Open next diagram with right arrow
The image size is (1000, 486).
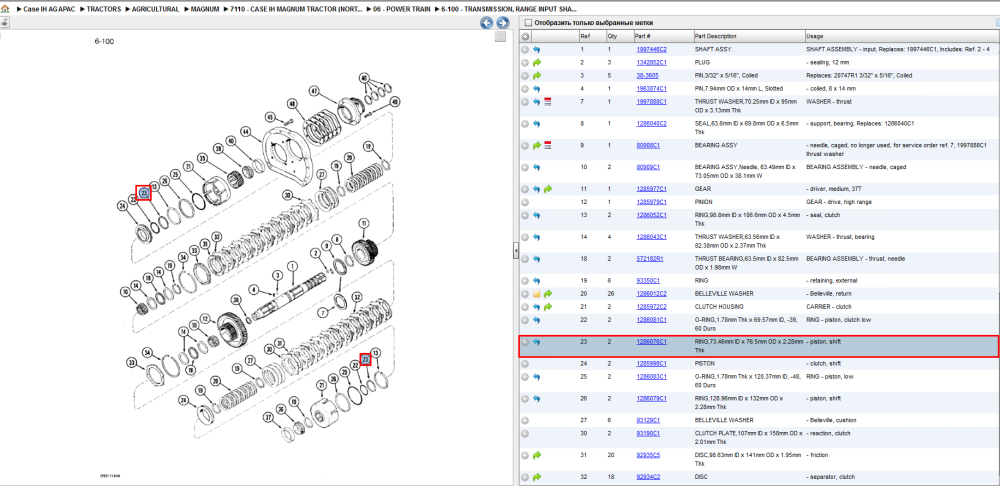click(503, 24)
